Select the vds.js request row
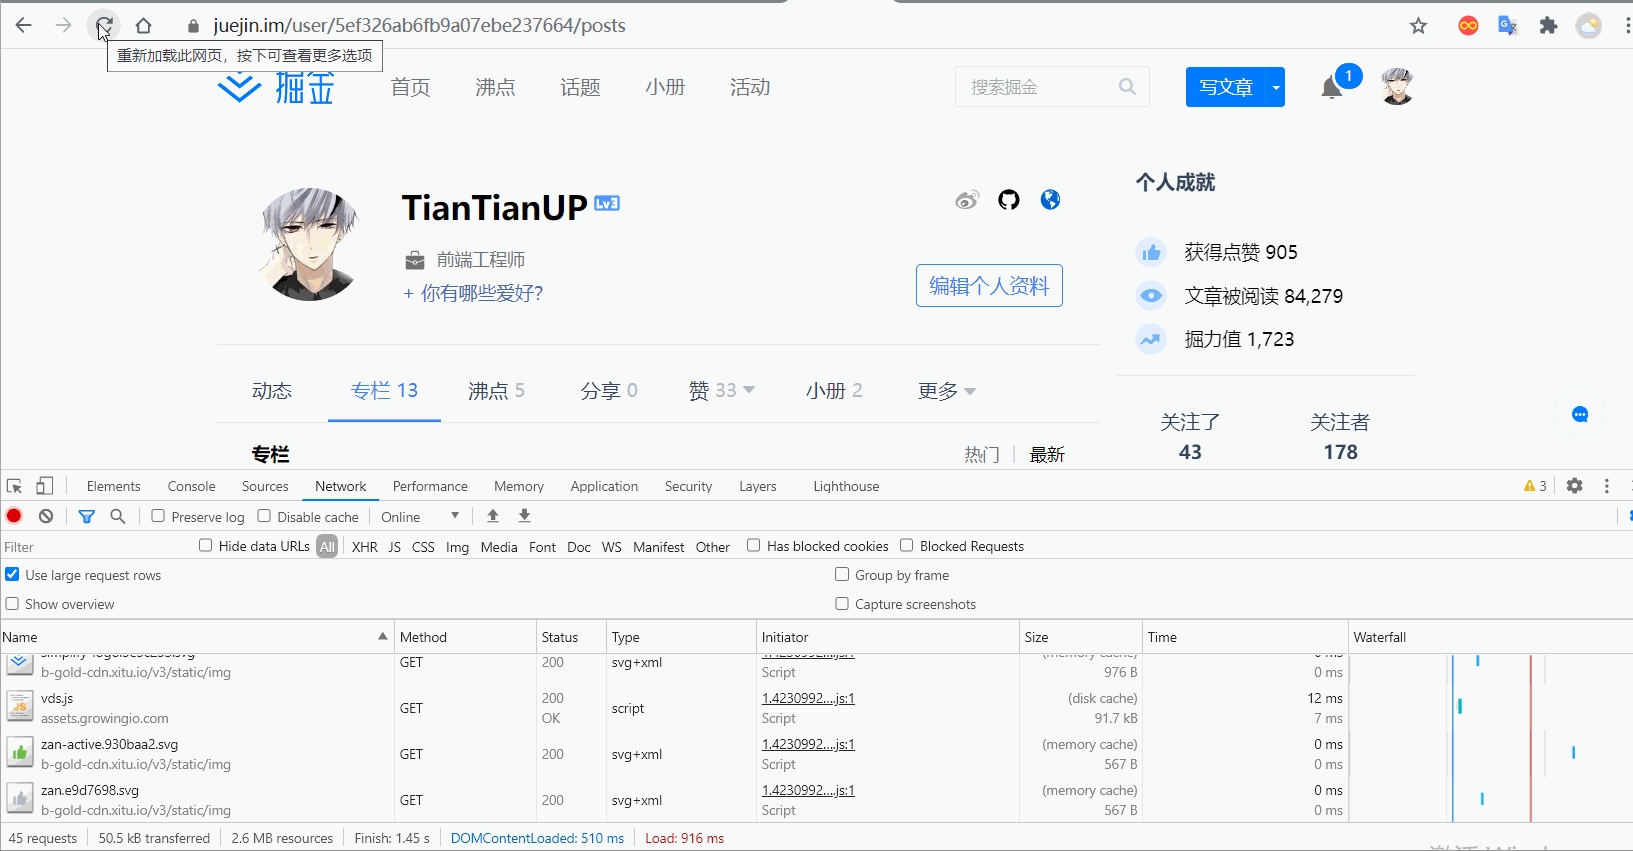1633x851 pixels. tap(674, 708)
